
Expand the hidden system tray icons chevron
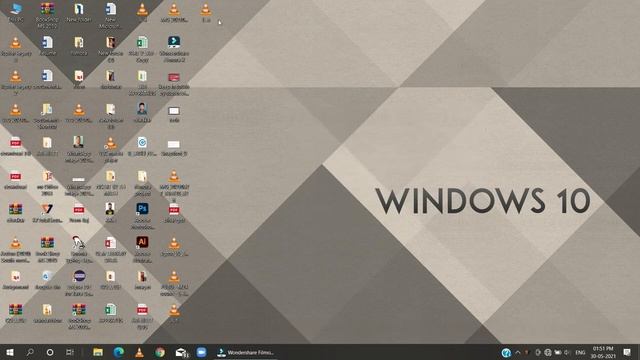(518, 353)
